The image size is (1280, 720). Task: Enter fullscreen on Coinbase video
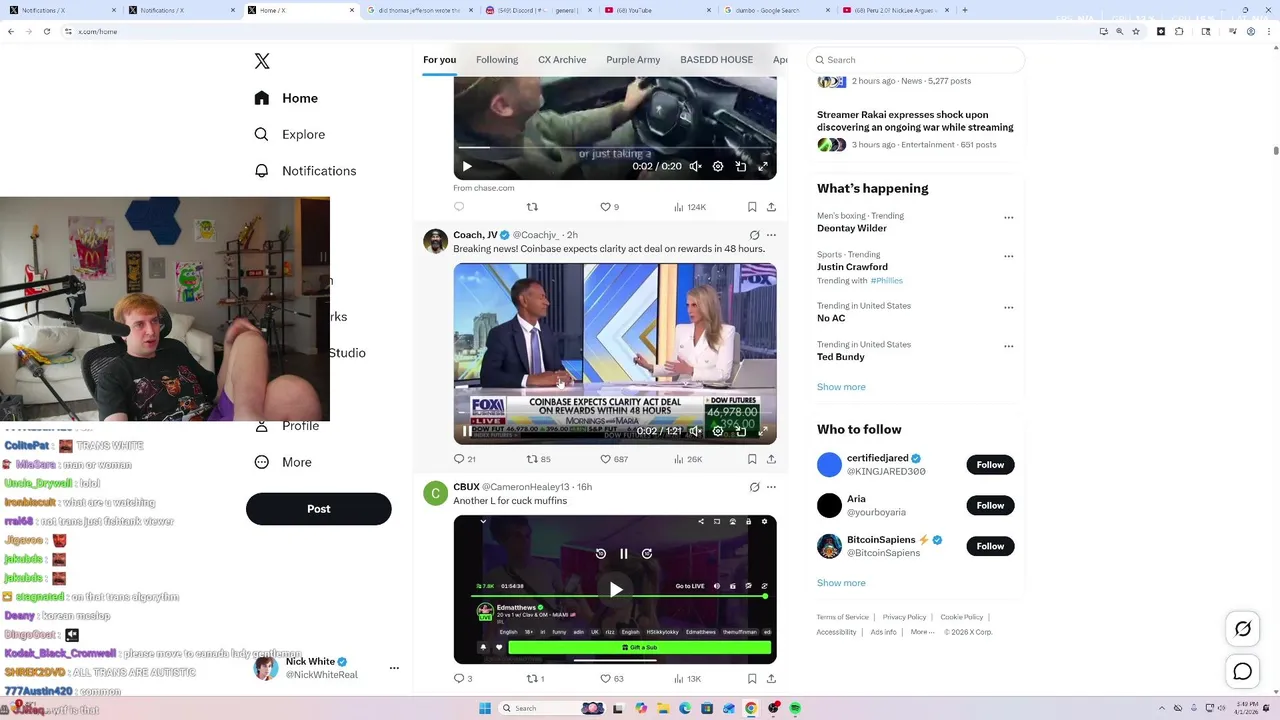[x=763, y=432]
